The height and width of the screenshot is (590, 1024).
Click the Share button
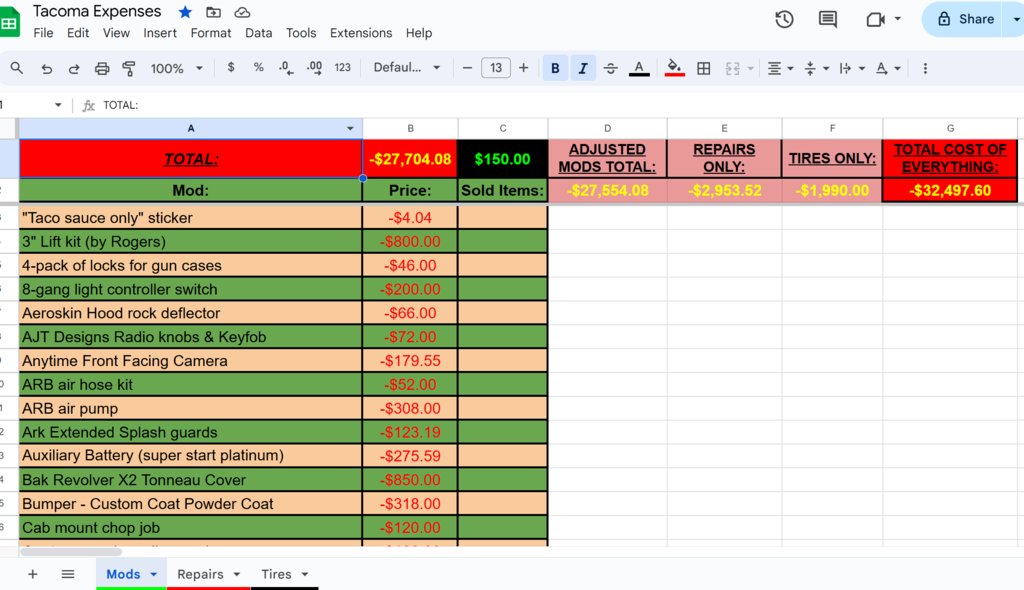[965, 19]
